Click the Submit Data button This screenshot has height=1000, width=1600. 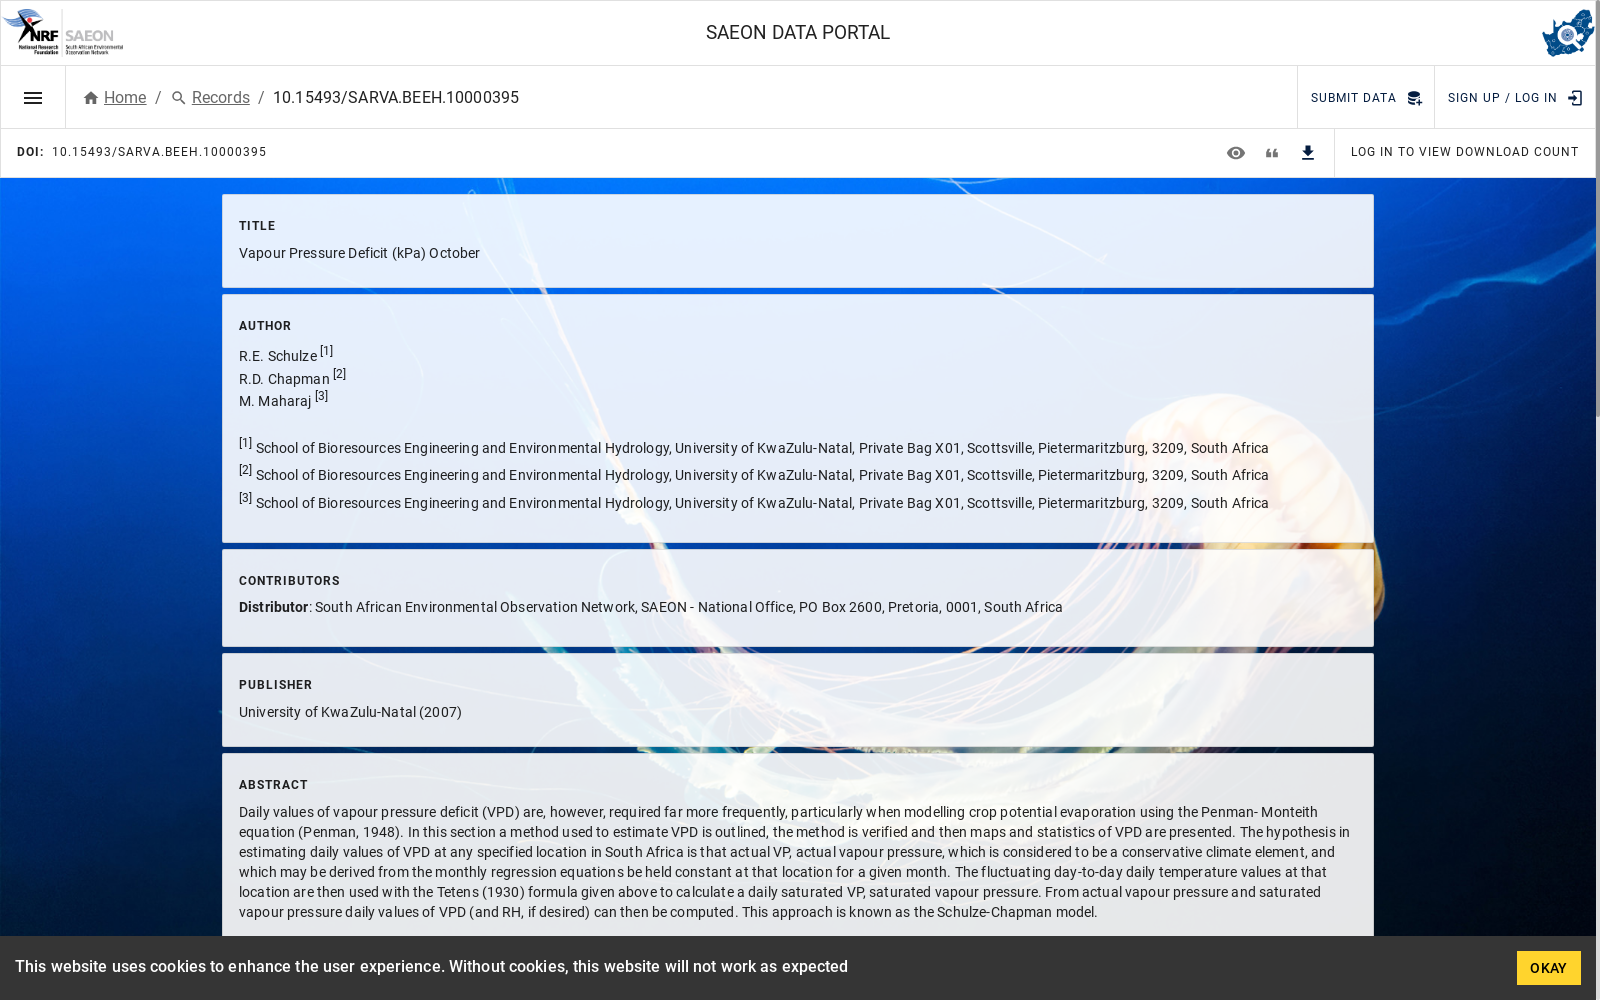pyautogui.click(x=1366, y=98)
